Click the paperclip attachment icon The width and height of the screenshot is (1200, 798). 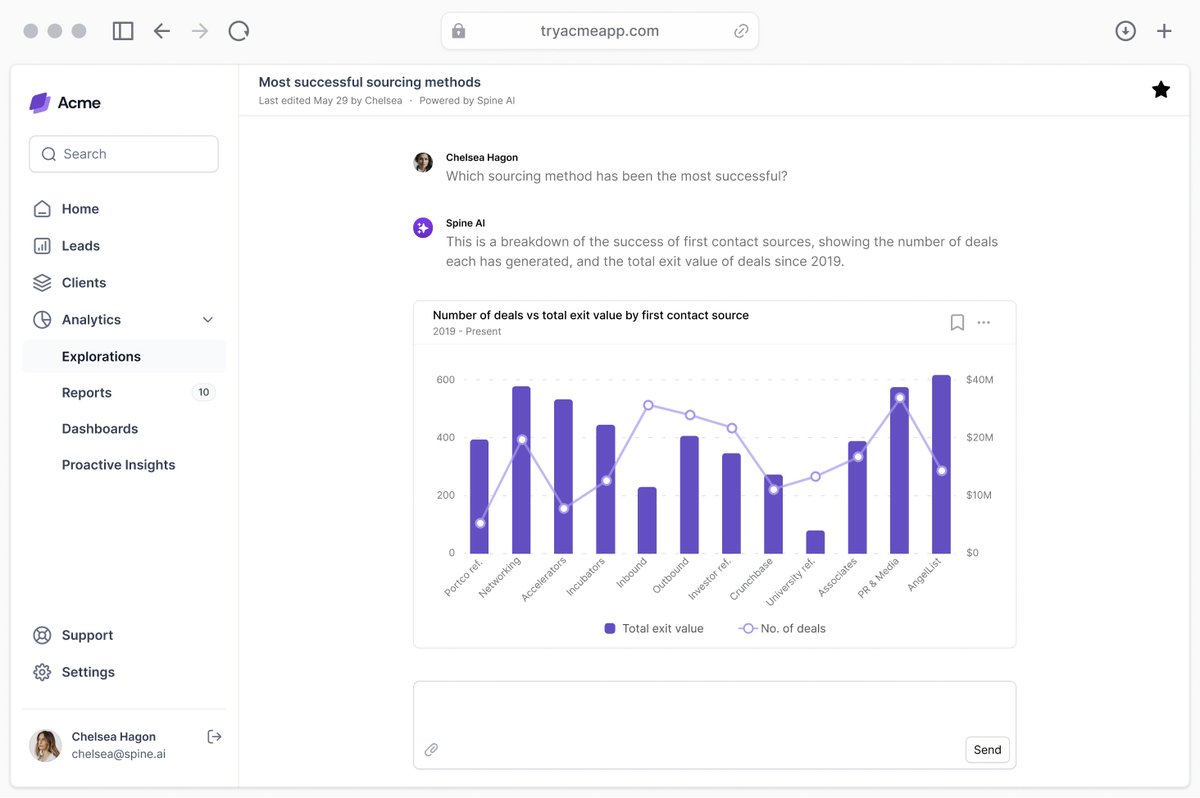(432, 748)
